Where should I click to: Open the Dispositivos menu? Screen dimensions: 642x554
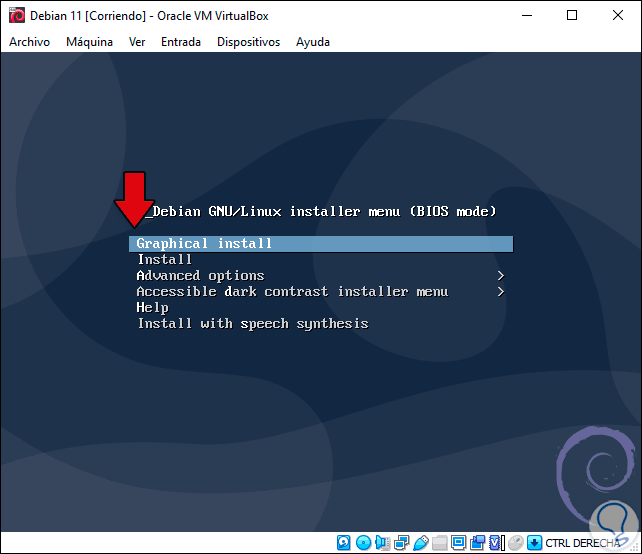click(x=249, y=42)
